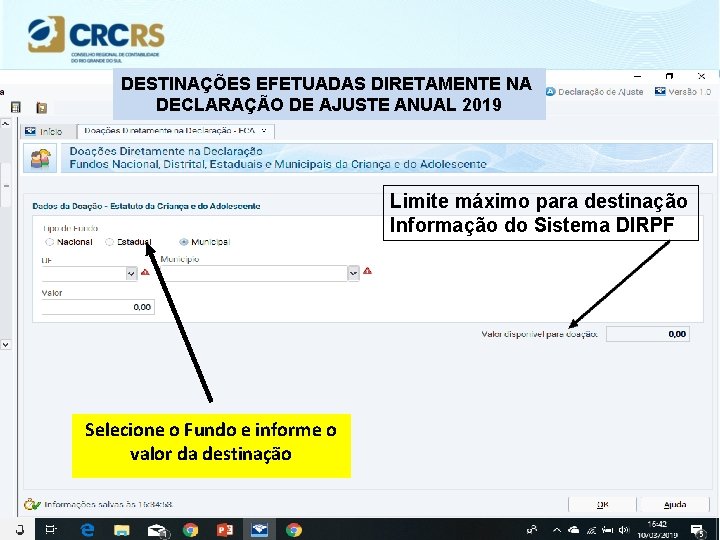
Task: Open the Município dropdown list
Action: coord(353,274)
